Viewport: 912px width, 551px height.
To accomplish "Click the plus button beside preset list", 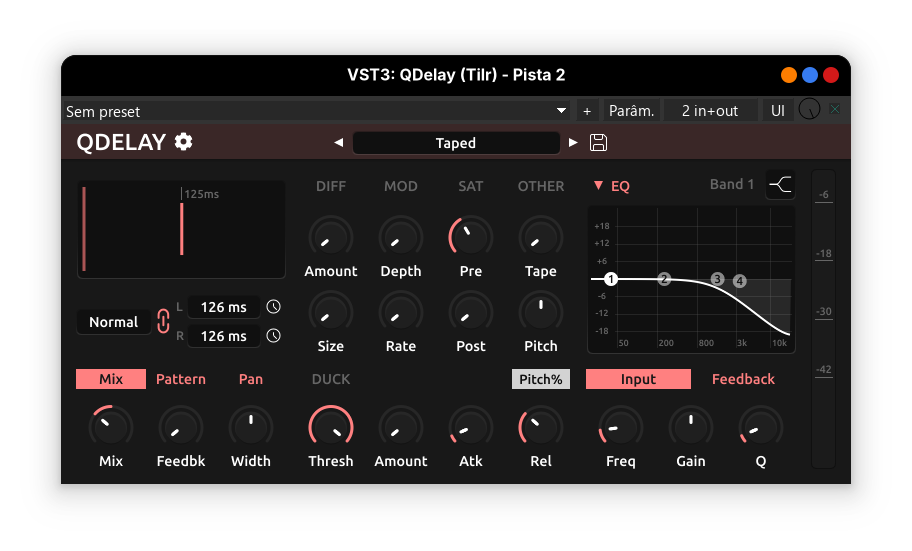I will [x=587, y=111].
